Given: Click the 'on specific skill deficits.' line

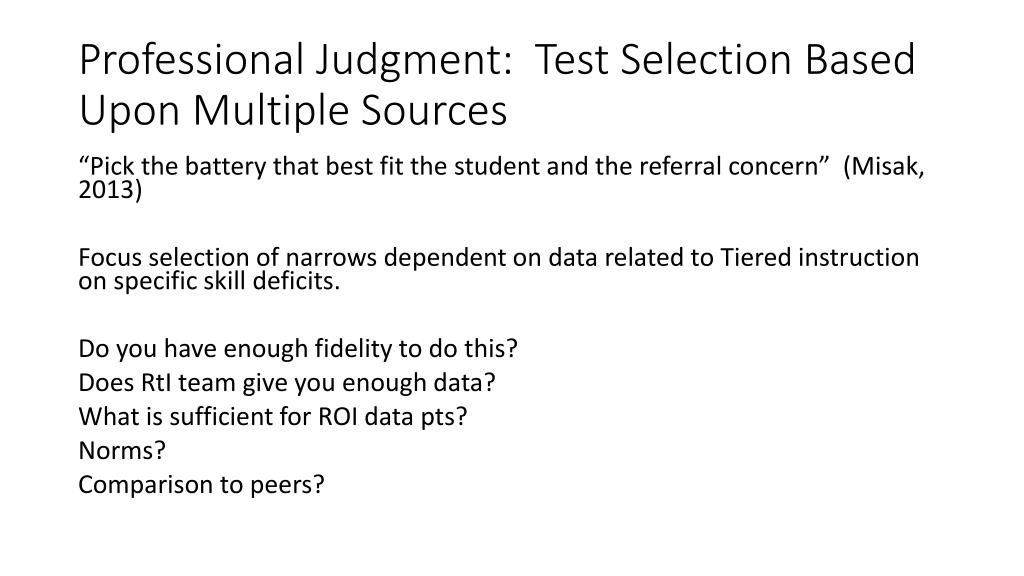Looking at the screenshot, I should click(209, 281).
